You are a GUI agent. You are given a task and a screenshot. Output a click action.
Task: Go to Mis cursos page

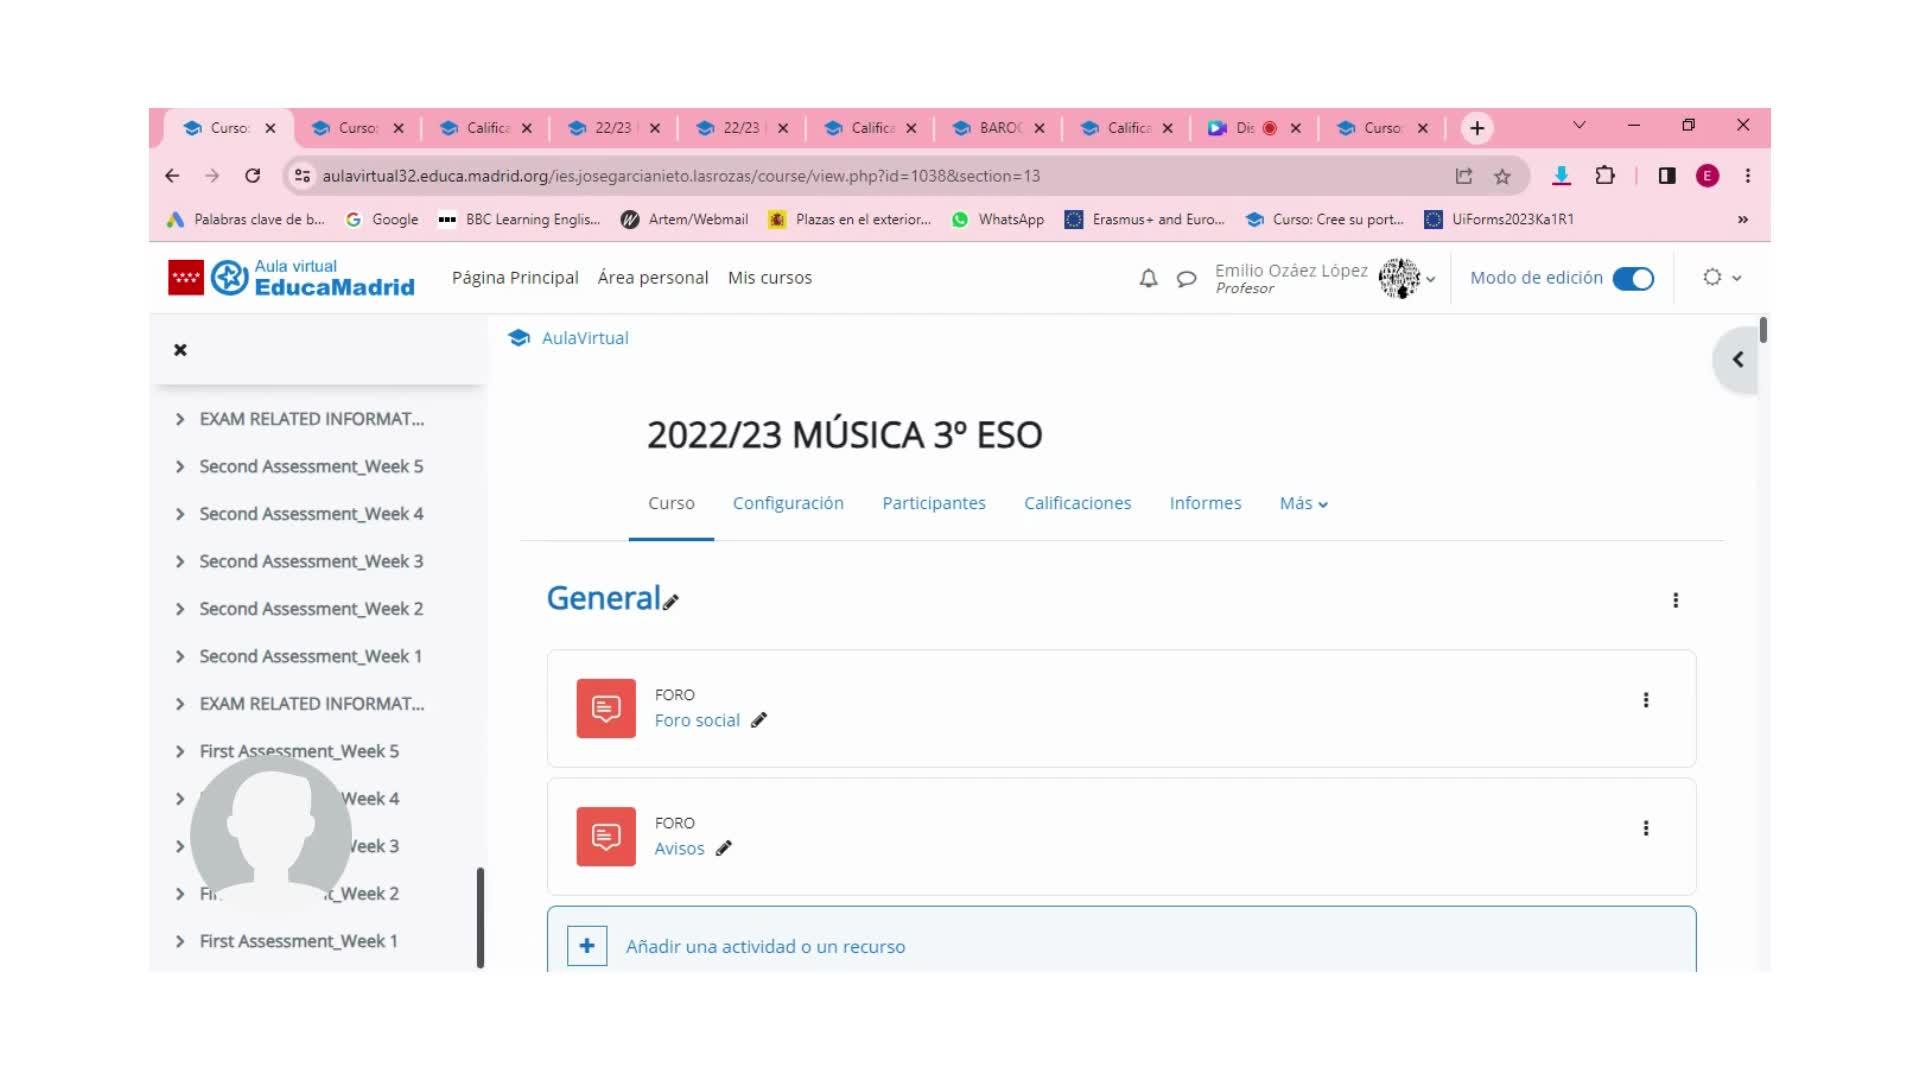pos(769,278)
